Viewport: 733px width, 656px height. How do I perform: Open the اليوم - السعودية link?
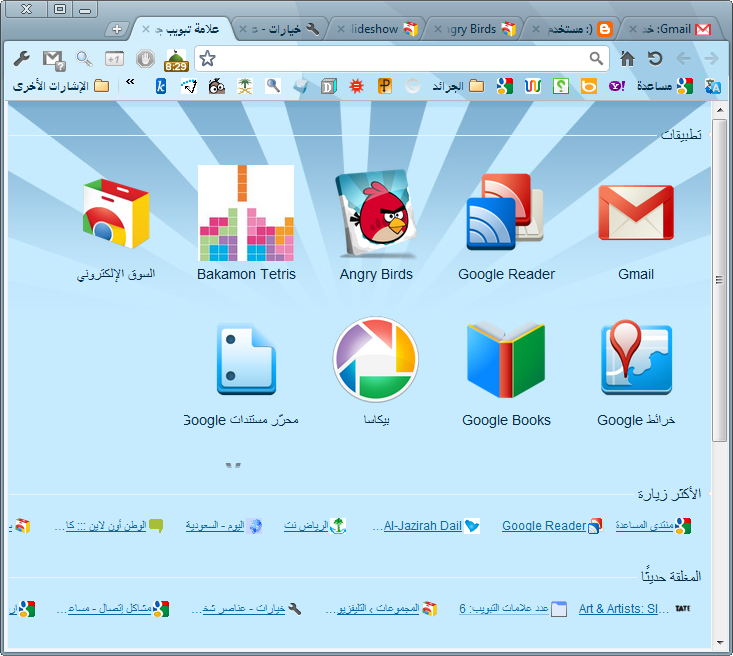(223, 526)
